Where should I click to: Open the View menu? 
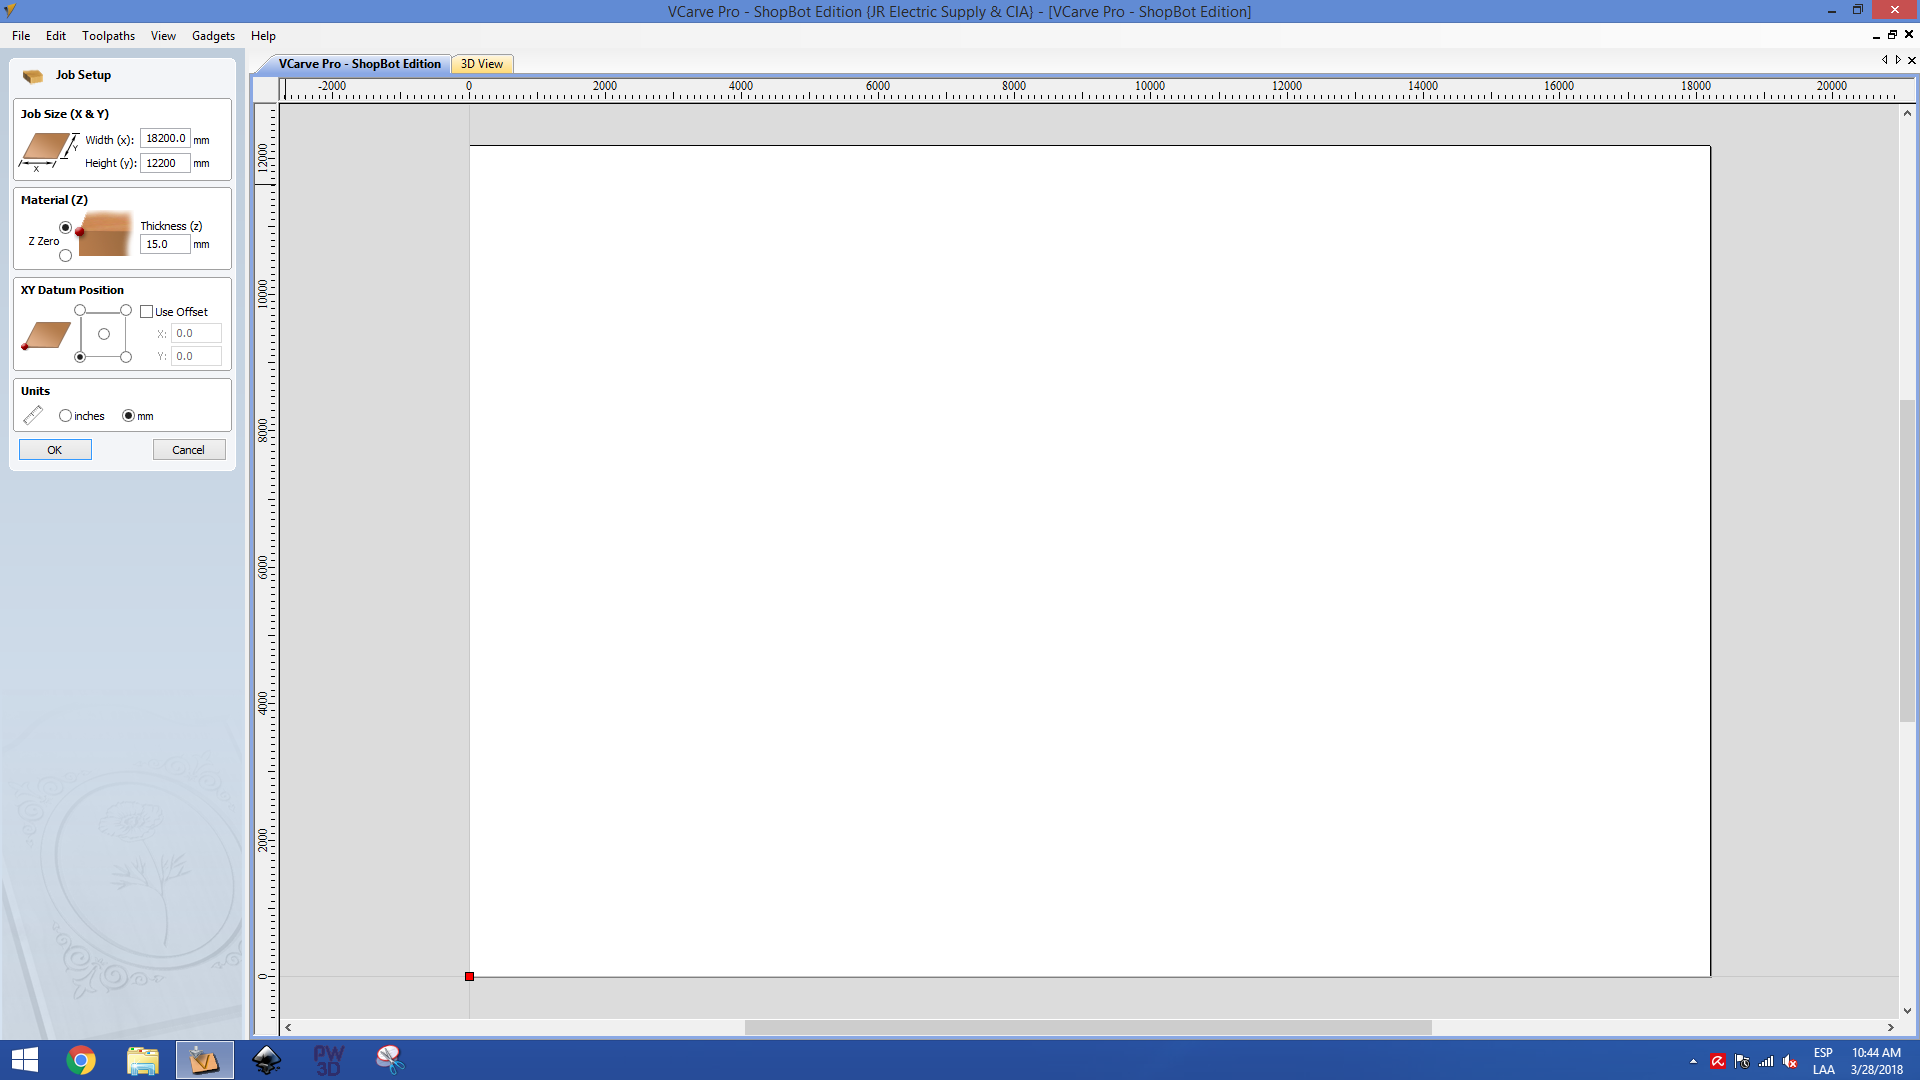(x=163, y=36)
